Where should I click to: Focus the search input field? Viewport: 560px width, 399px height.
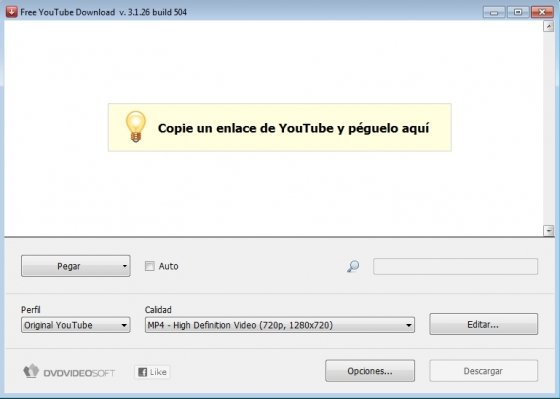tap(455, 266)
